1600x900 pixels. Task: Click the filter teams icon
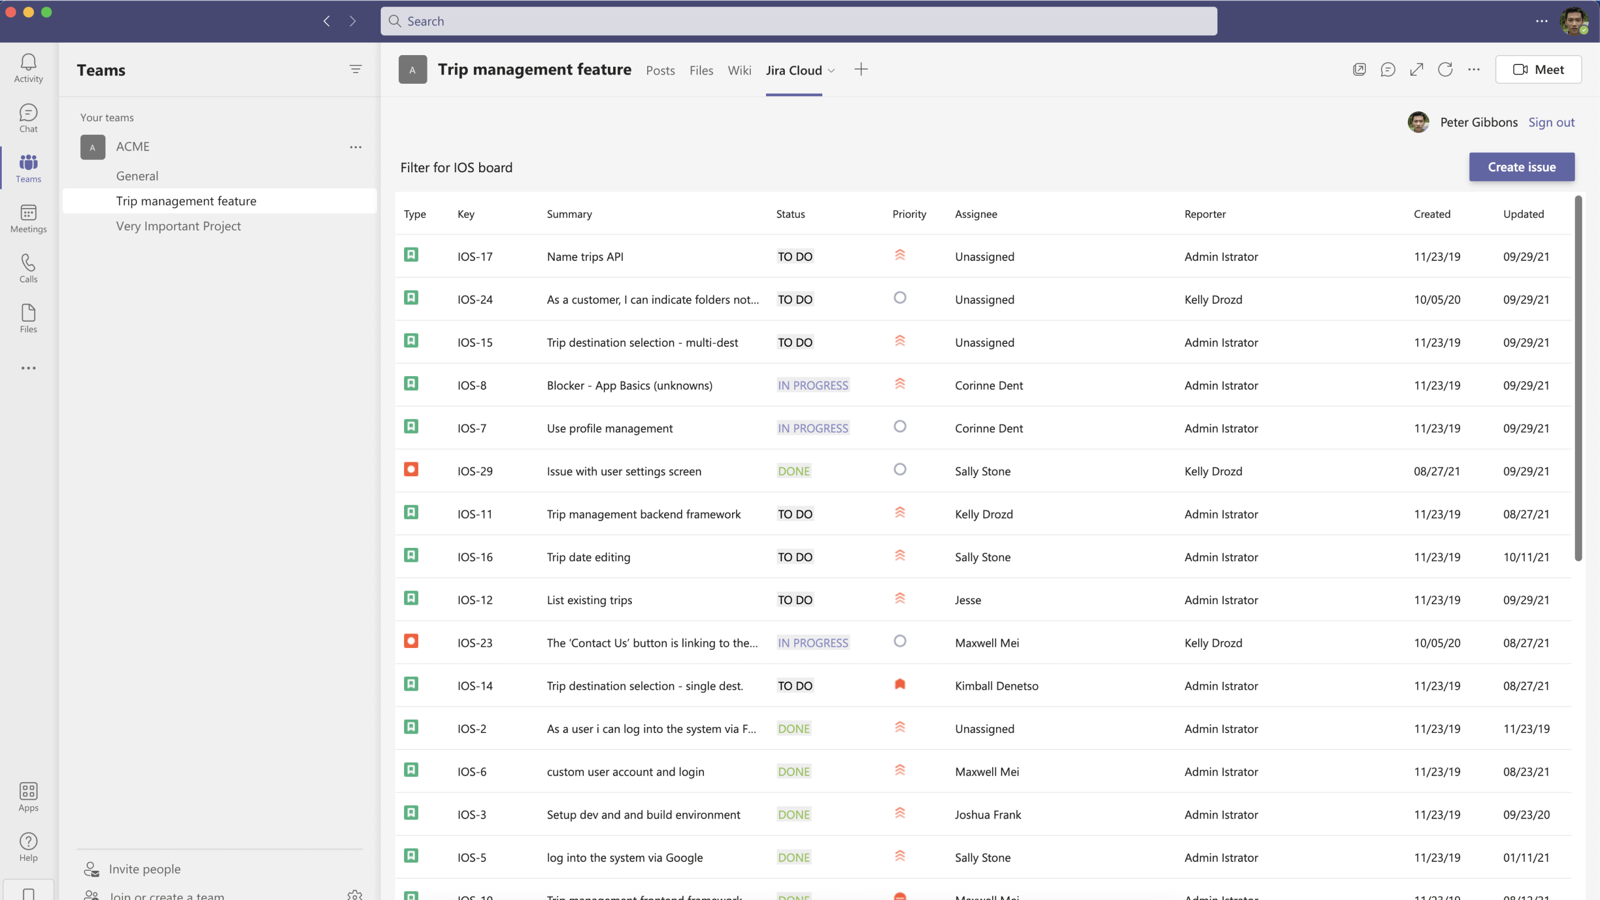click(x=355, y=70)
